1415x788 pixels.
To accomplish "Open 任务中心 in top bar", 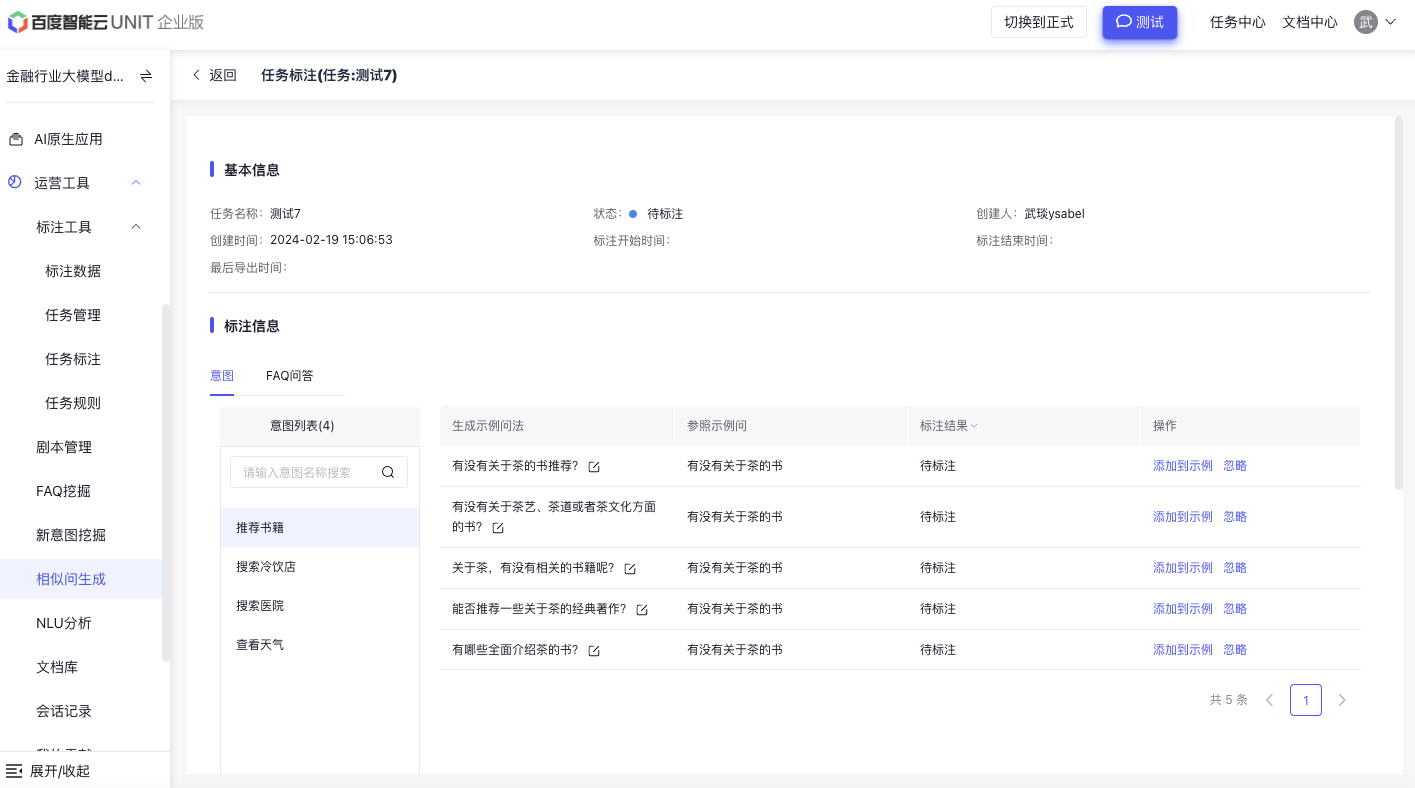I will 1238,22.
